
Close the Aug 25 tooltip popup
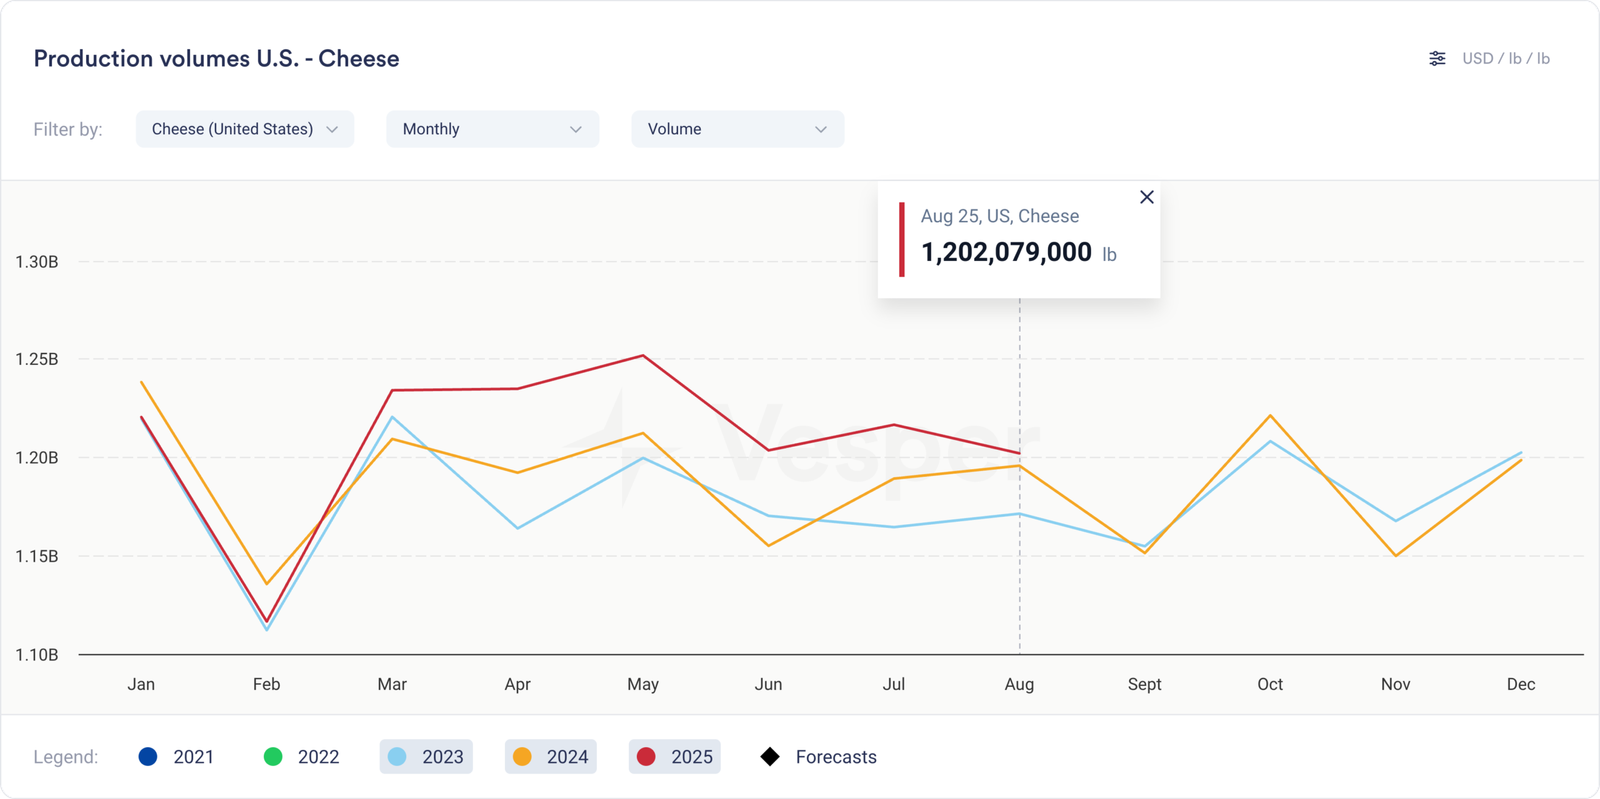tap(1147, 197)
